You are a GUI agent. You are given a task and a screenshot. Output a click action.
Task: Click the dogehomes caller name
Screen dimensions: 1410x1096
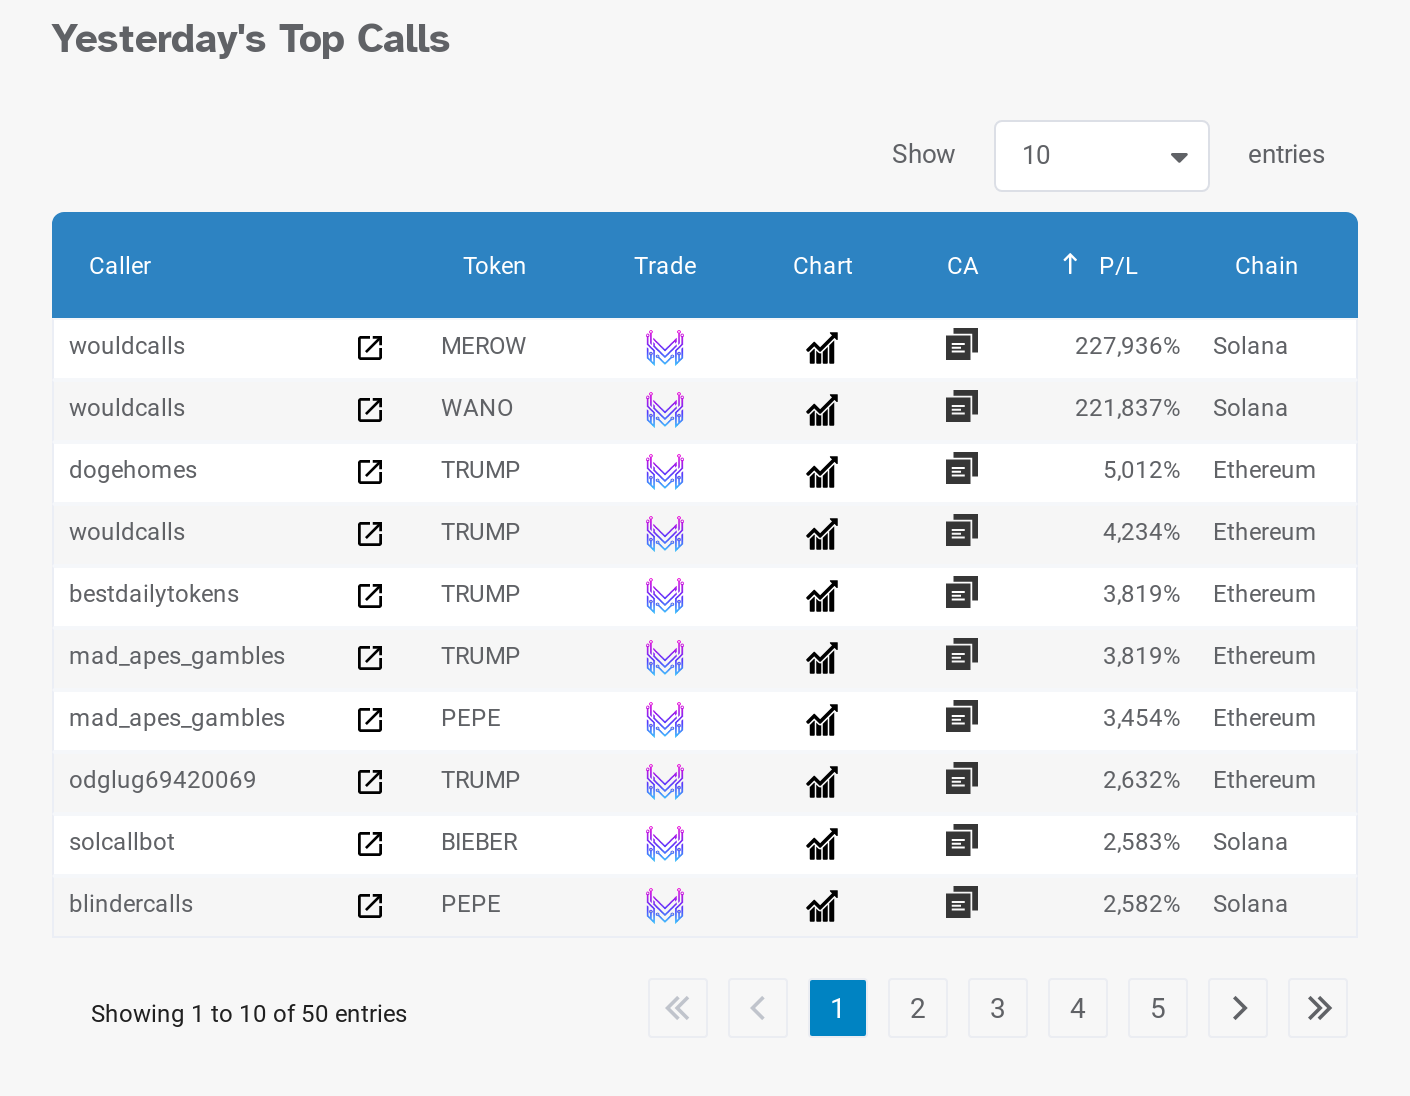click(x=133, y=470)
